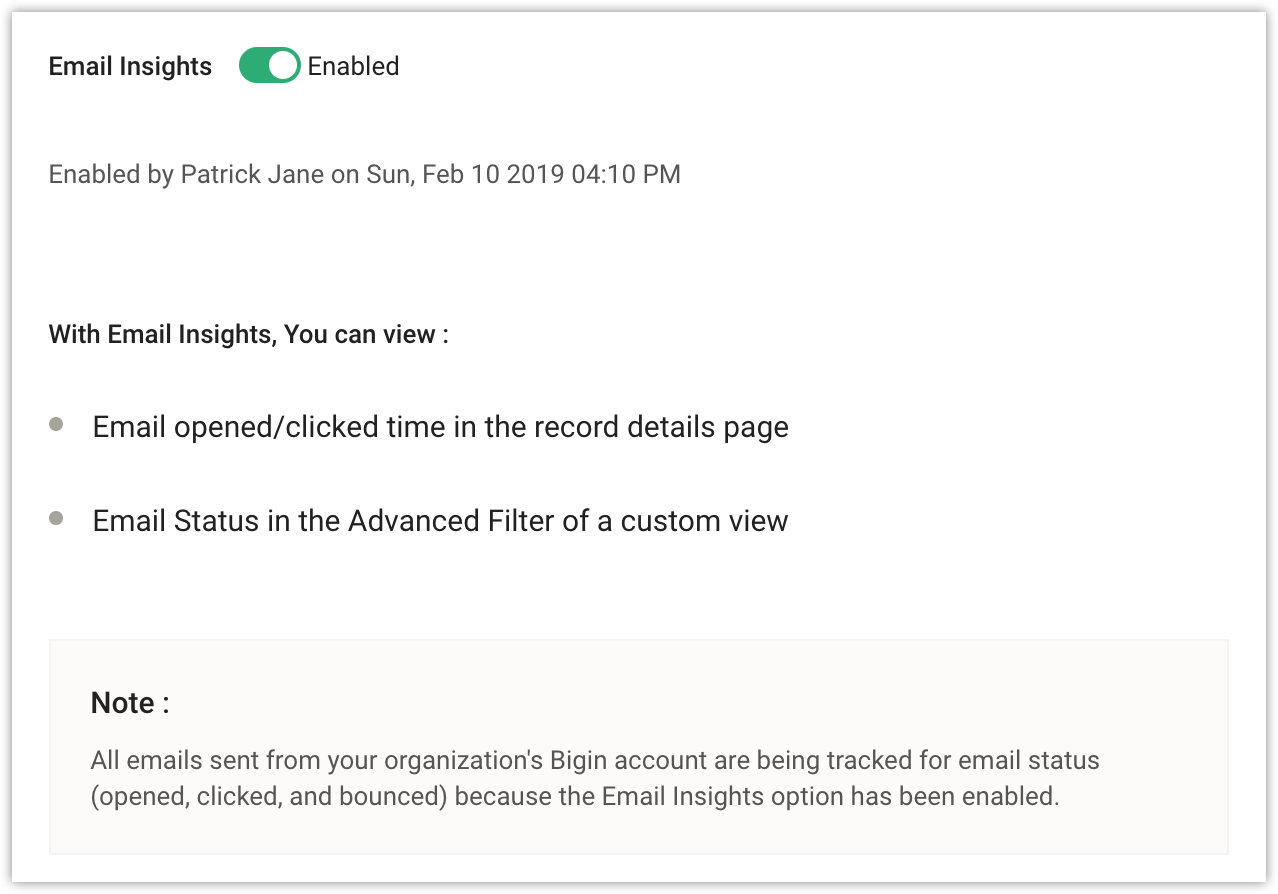
Task: Select the 'Email opened/clicked time' list item
Action: [x=440, y=428]
